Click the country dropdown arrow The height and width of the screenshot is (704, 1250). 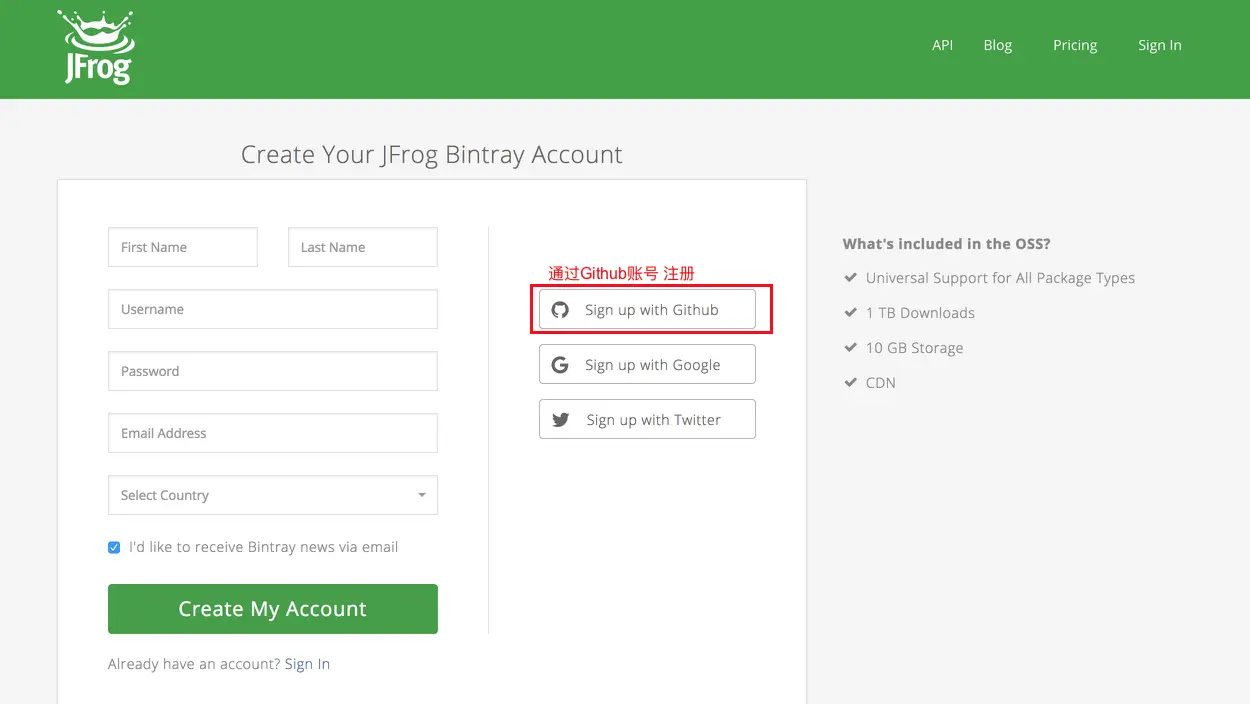(421, 495)
